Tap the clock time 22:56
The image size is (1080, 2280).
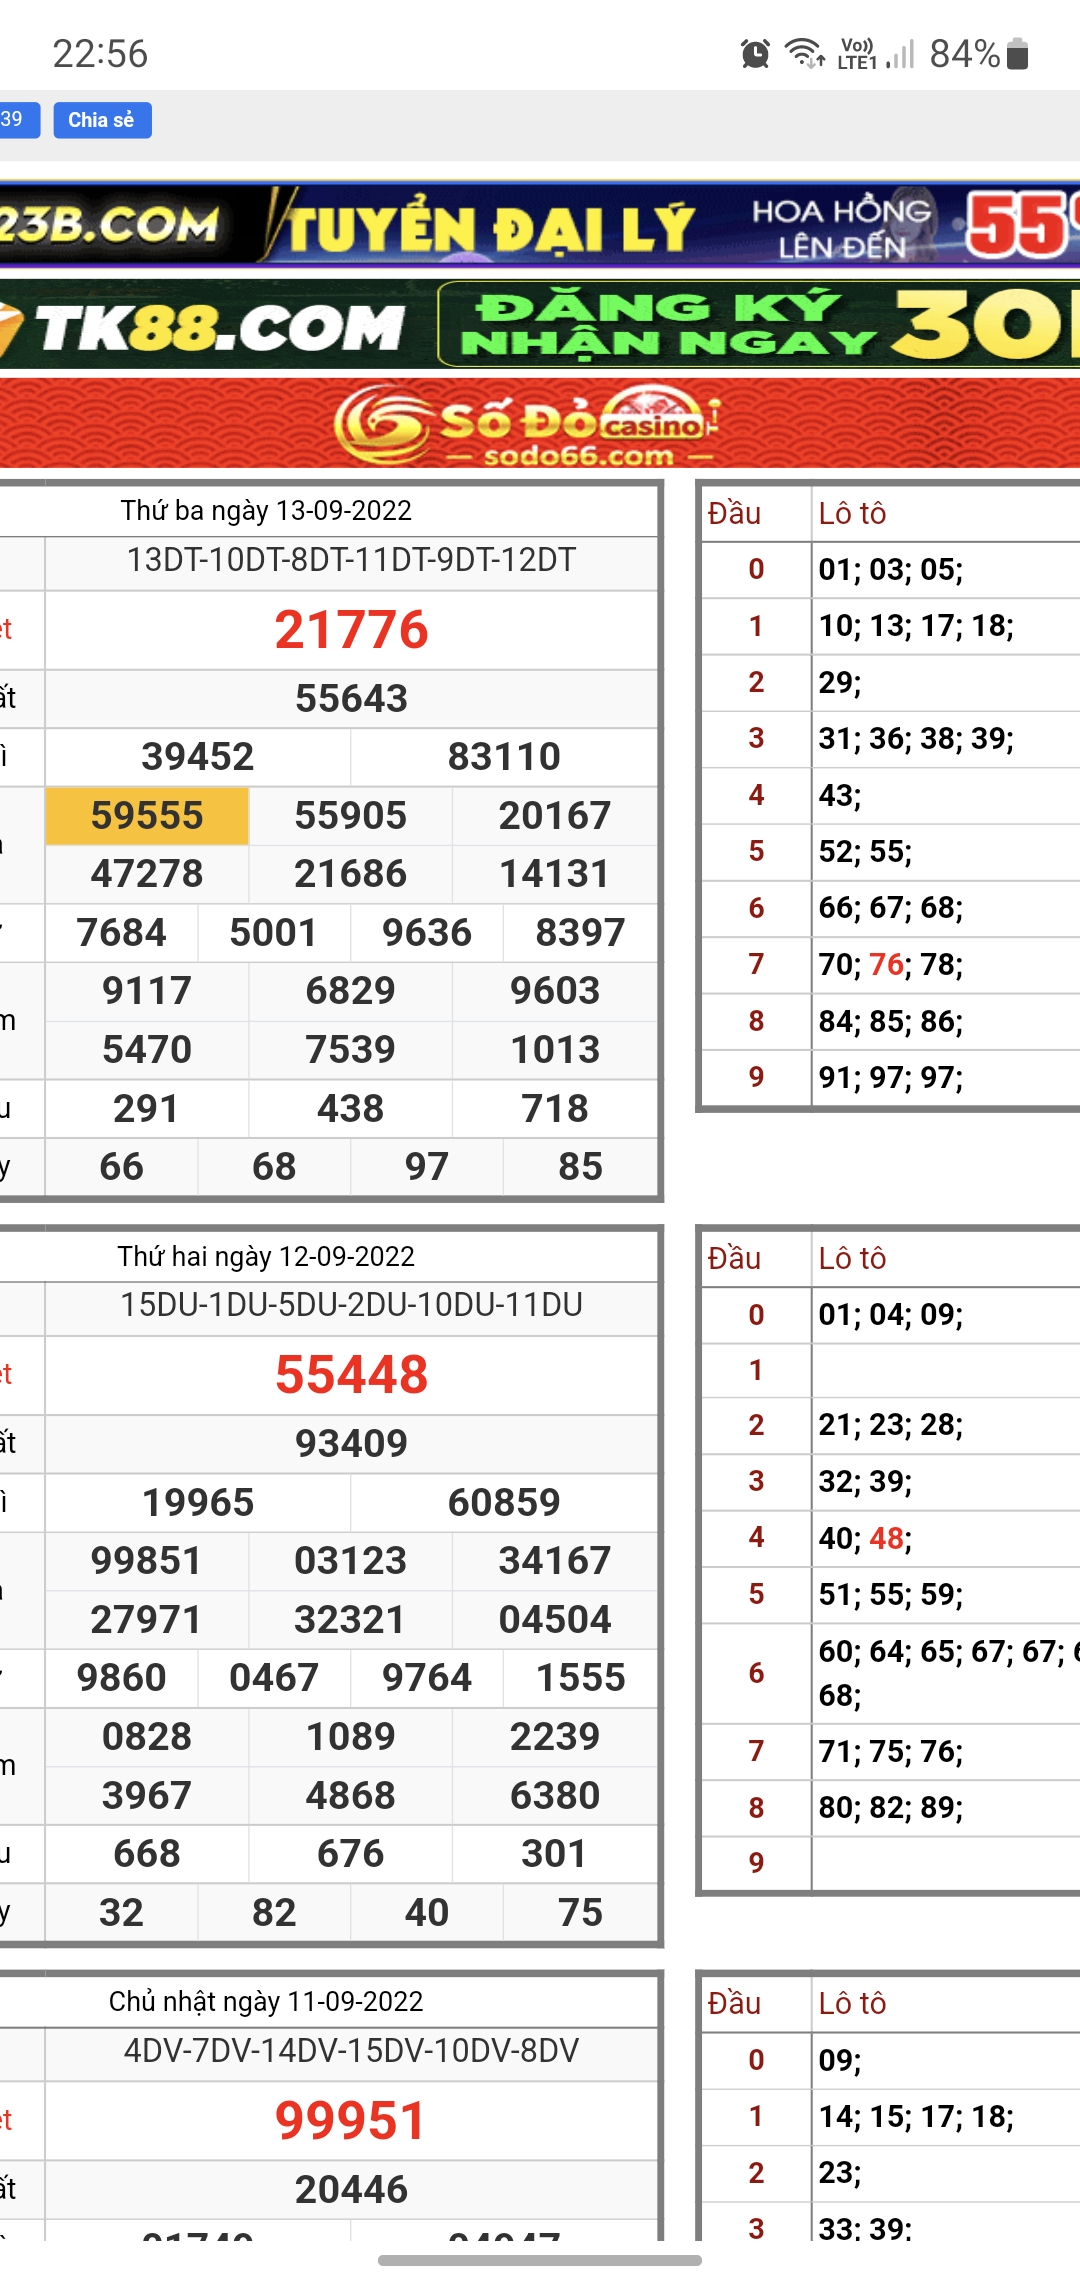[100, 54]
